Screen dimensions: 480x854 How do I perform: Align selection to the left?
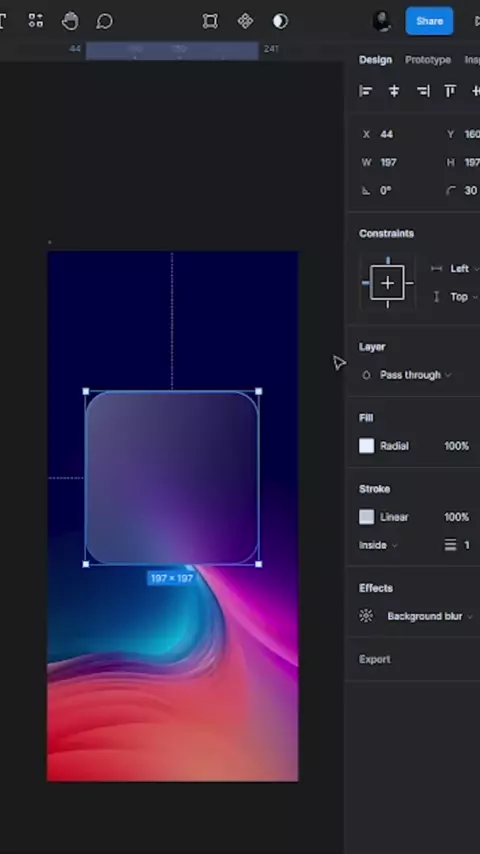[366, 91]
